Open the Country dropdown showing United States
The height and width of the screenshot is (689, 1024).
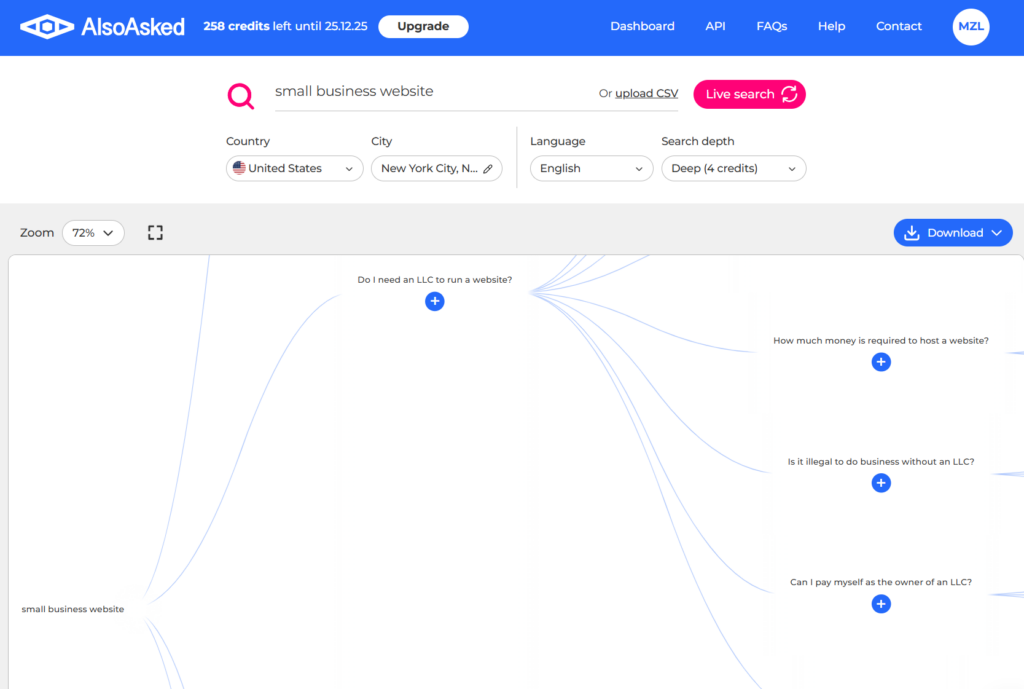295,168
